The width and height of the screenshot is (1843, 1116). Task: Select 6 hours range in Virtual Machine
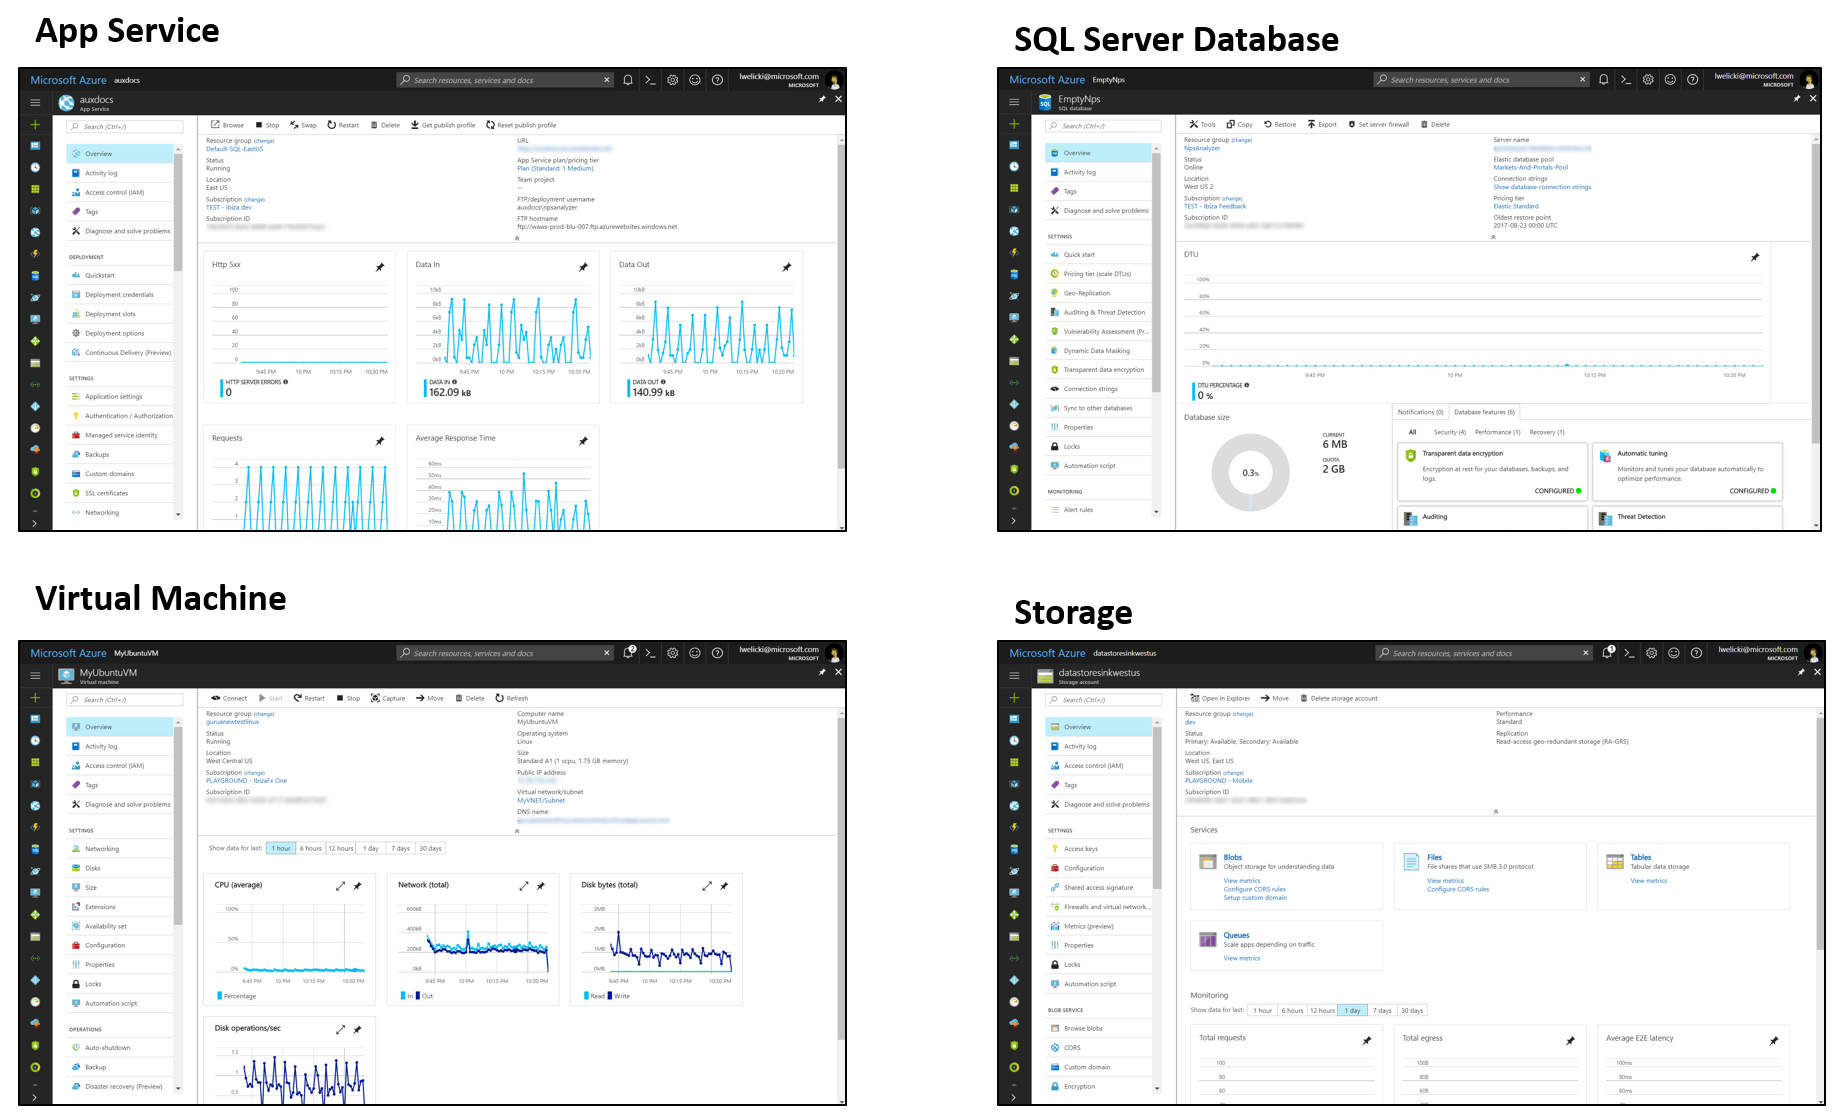coord(311,848)
